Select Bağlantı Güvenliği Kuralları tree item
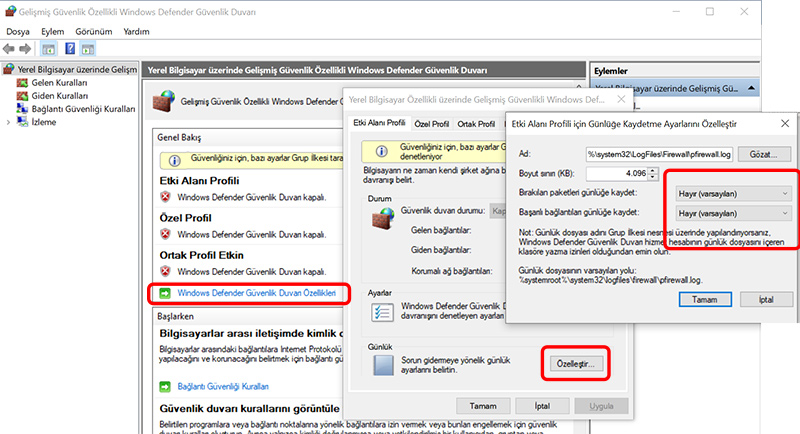This screenshot has height=434, width=800. coord(83,109)
